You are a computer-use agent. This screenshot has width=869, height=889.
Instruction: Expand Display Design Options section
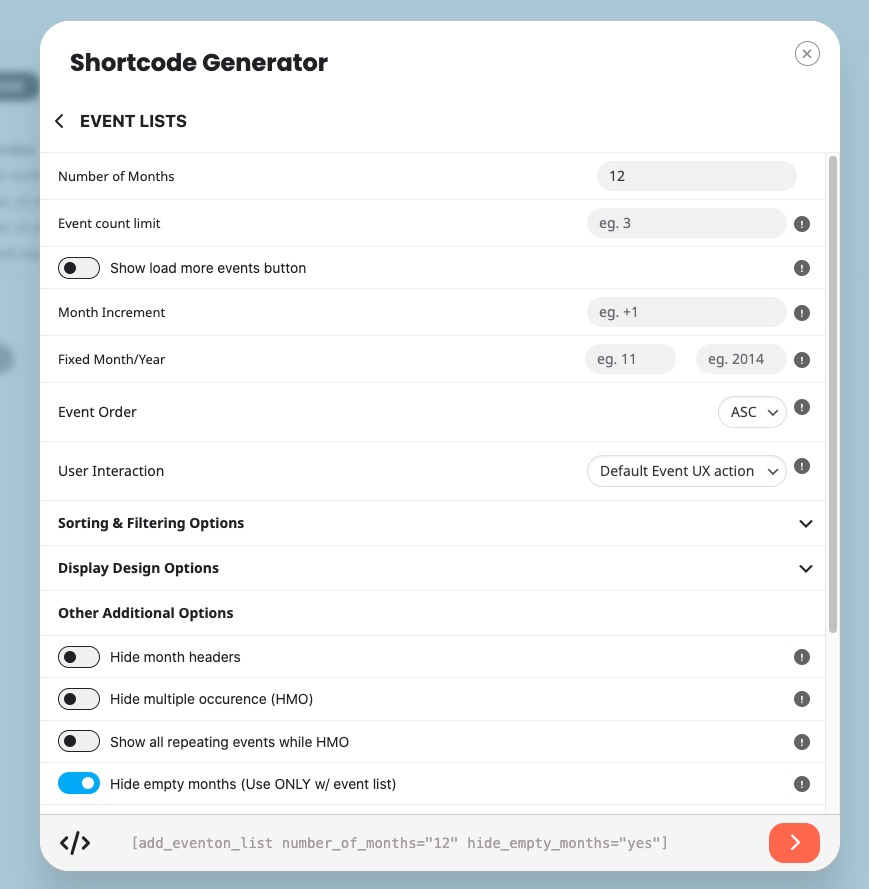[x=433, y=568]
